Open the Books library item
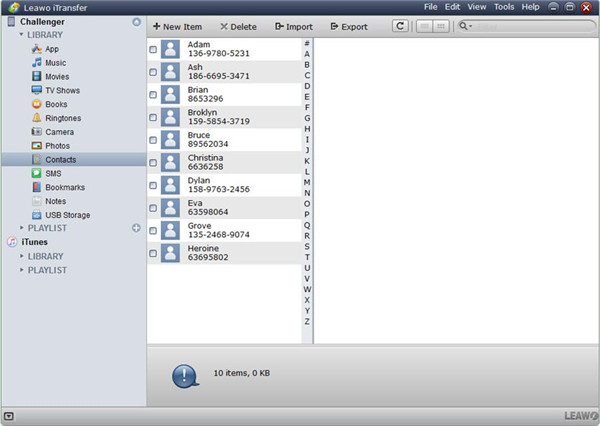Image resolution: width=600 pixels, height=426 pixels. pos(49,104)
